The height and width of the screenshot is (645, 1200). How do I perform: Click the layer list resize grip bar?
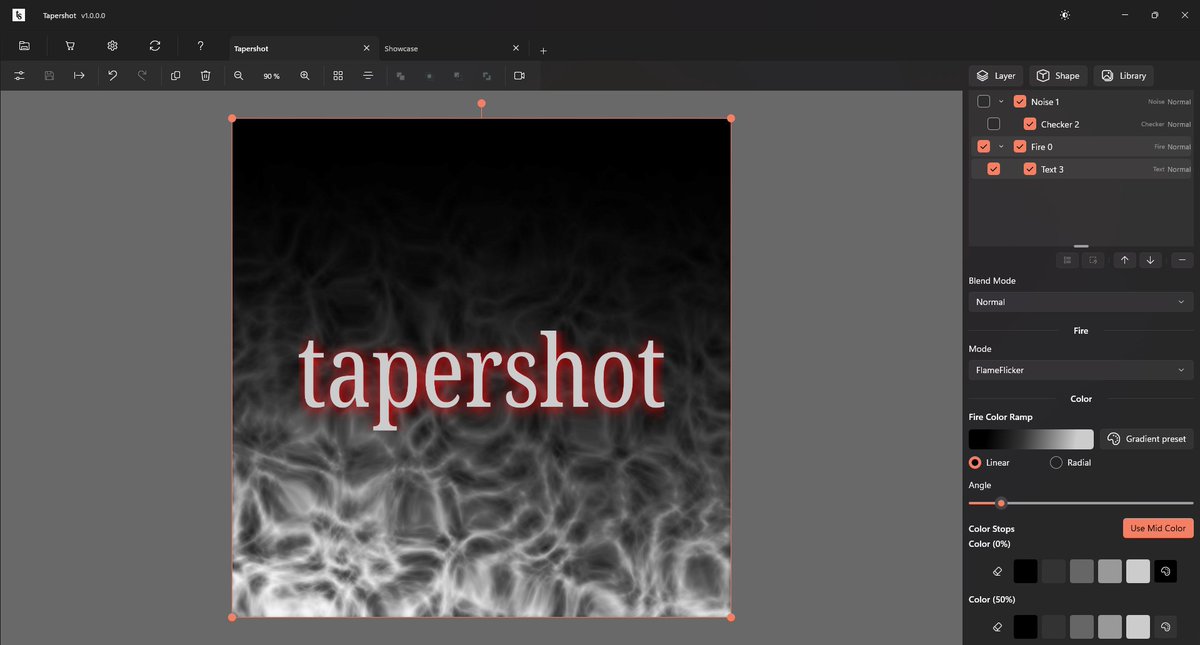pos(1081,246)
